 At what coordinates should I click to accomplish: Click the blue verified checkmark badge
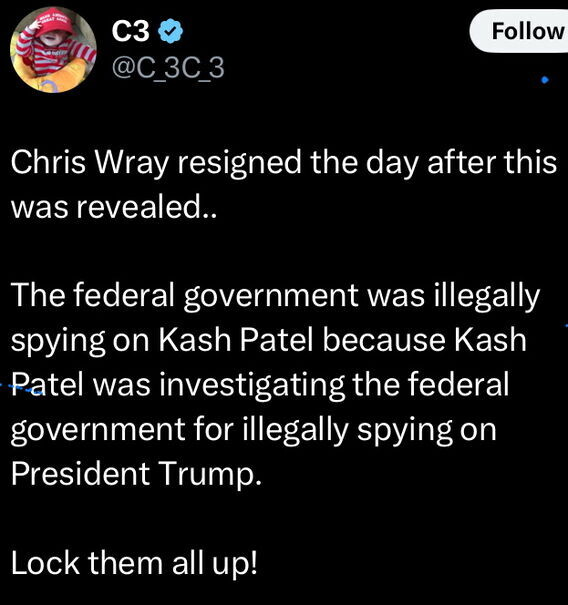(x=171, y=31)
